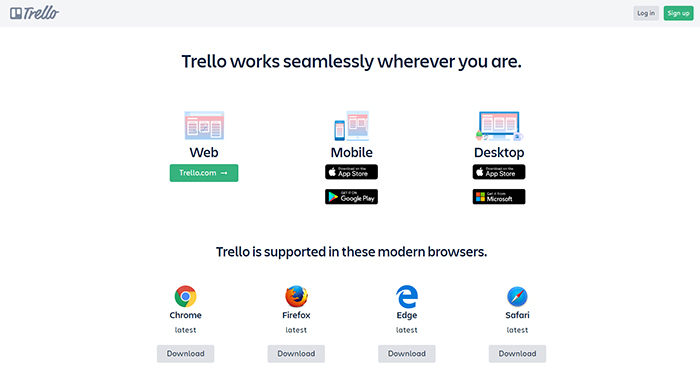
Task: Open the App Store badge under Desktop
Action: click(x=499, y=172)
